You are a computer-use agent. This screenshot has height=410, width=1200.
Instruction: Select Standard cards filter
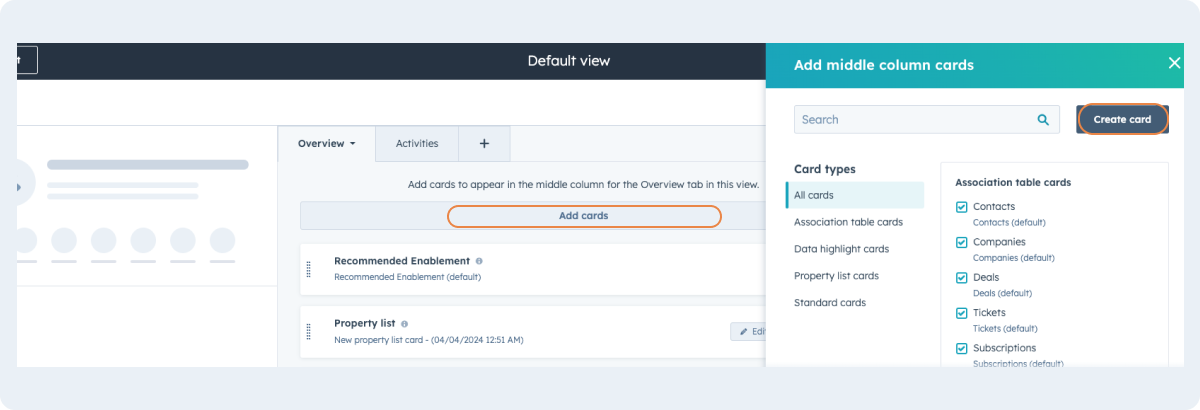(x=830, y=303)
